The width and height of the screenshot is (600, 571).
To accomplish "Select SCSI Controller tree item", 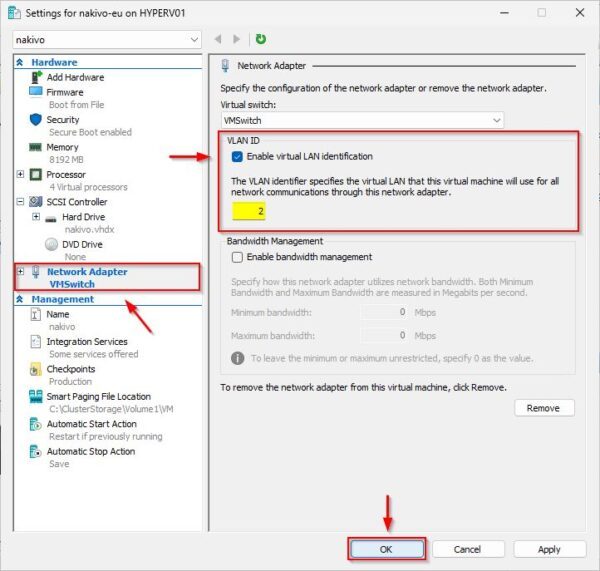I will click(77, 202).
